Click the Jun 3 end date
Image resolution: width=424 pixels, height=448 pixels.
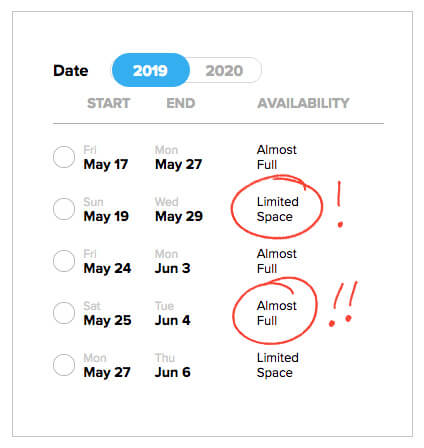coord(173,268)
